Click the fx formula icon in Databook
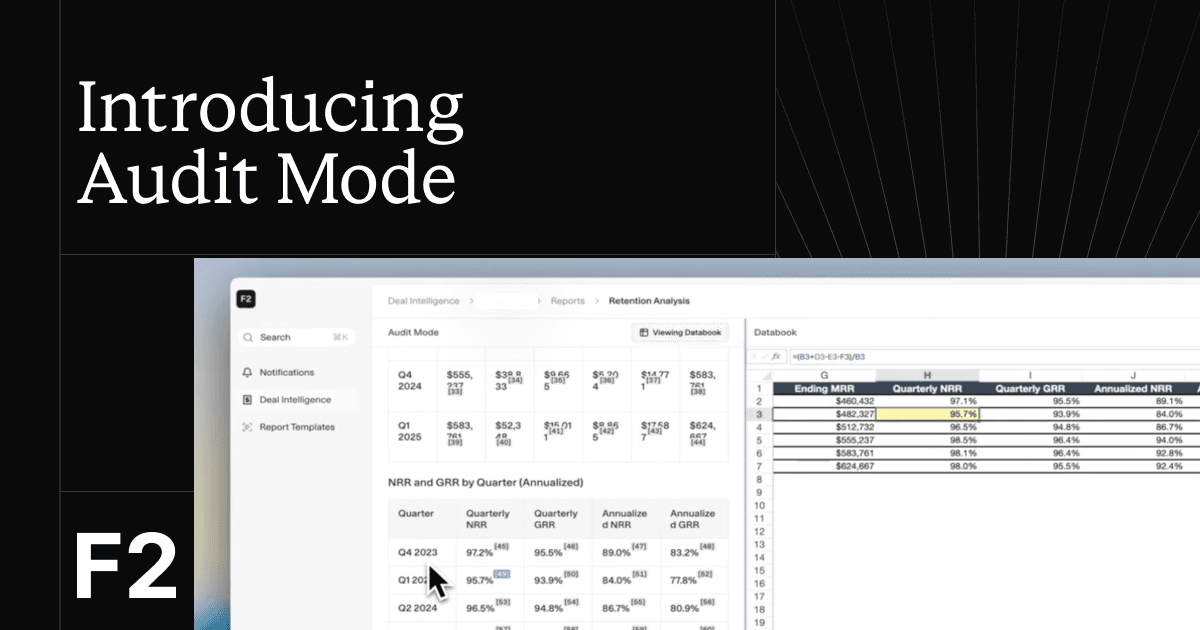 (777, 356)
